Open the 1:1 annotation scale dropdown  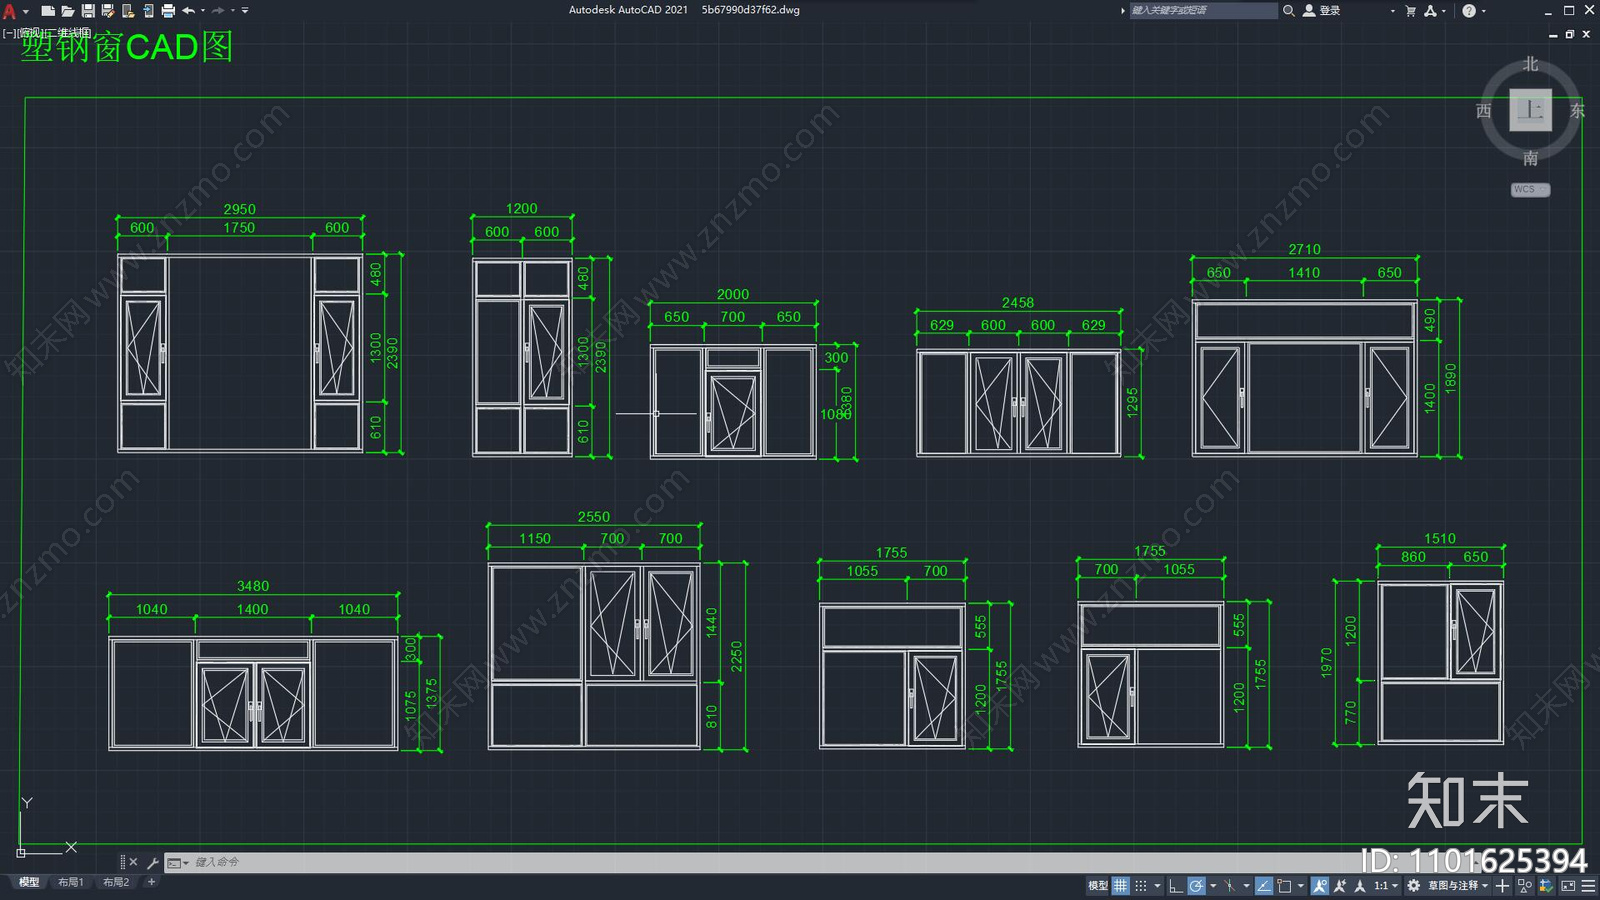pyautogui.click(x=1385, y=886)
